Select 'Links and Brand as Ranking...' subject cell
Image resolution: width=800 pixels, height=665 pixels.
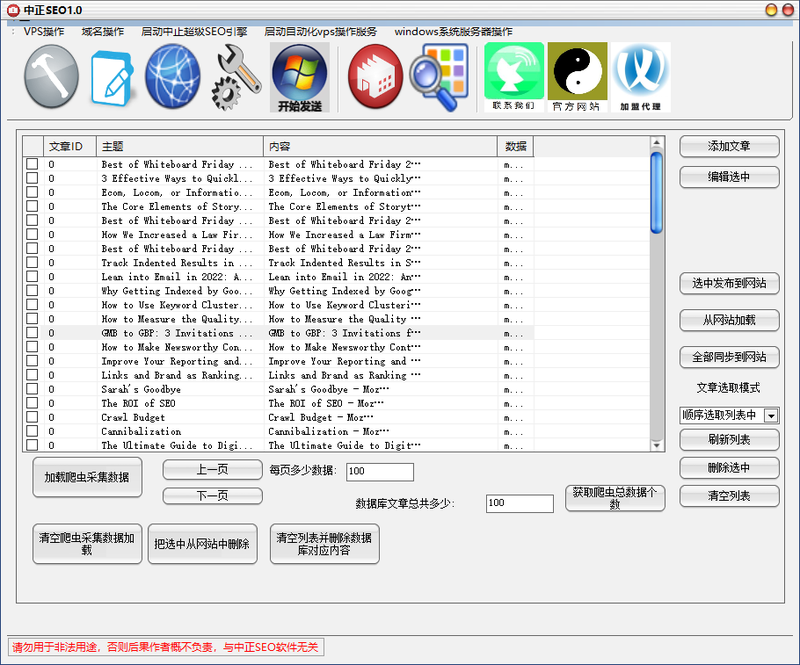(180, 375)
